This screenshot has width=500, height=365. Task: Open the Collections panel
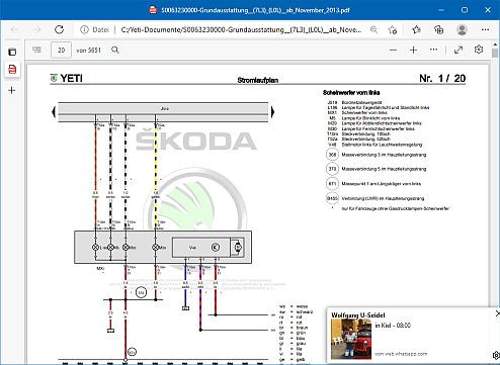point(439,30)
